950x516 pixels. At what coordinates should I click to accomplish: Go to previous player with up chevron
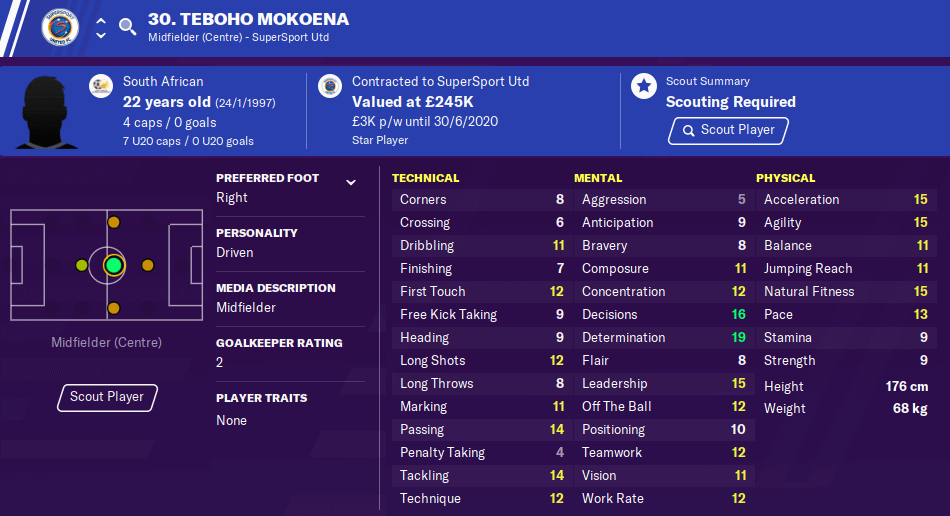[x=101, y=21]
